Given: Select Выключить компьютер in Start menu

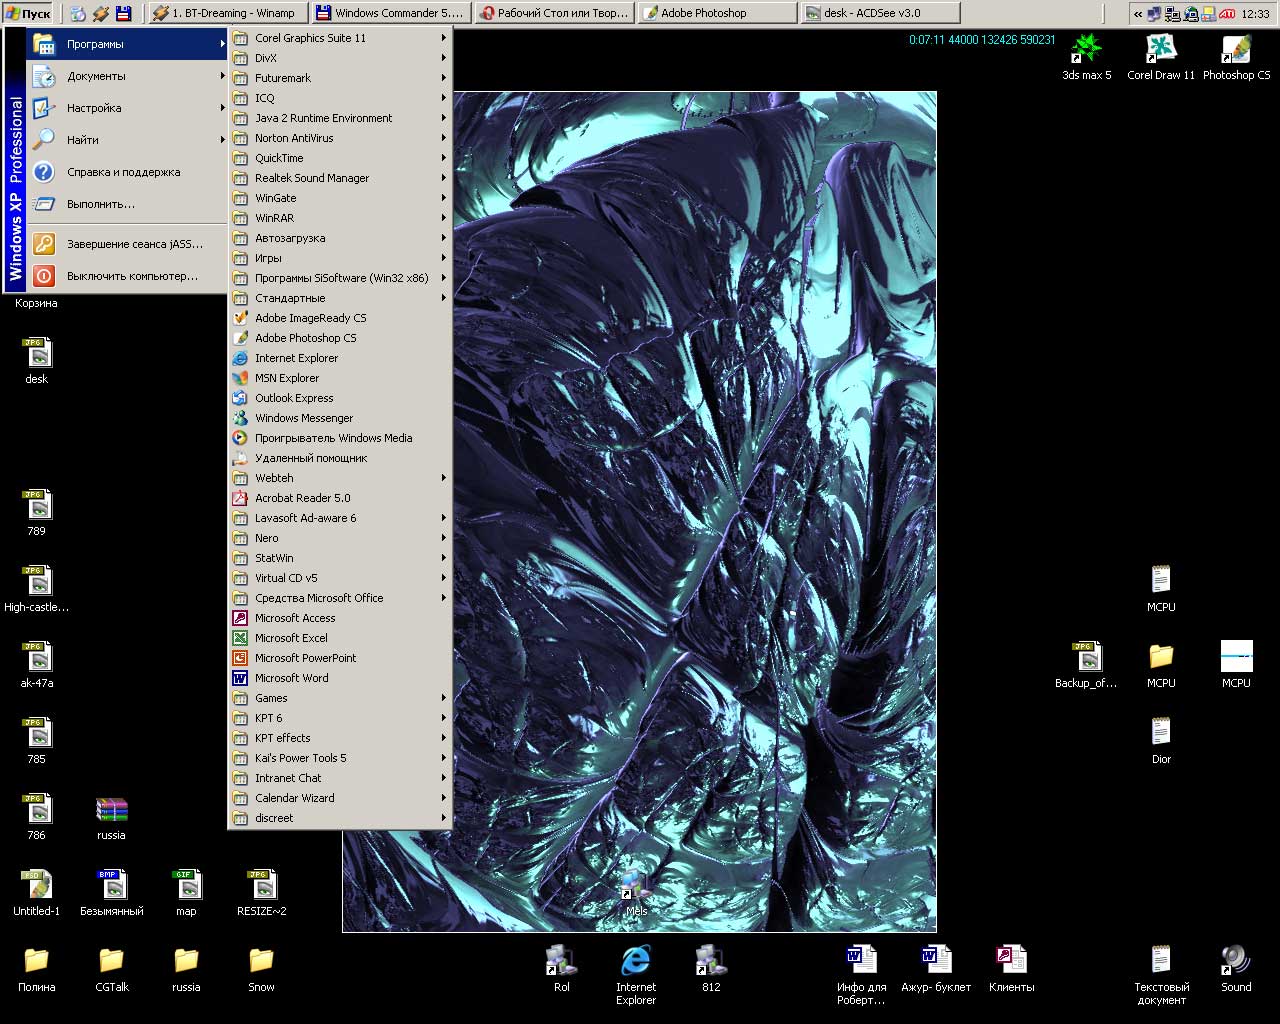Looking at the screenshot, I should [x=130, y=276].
